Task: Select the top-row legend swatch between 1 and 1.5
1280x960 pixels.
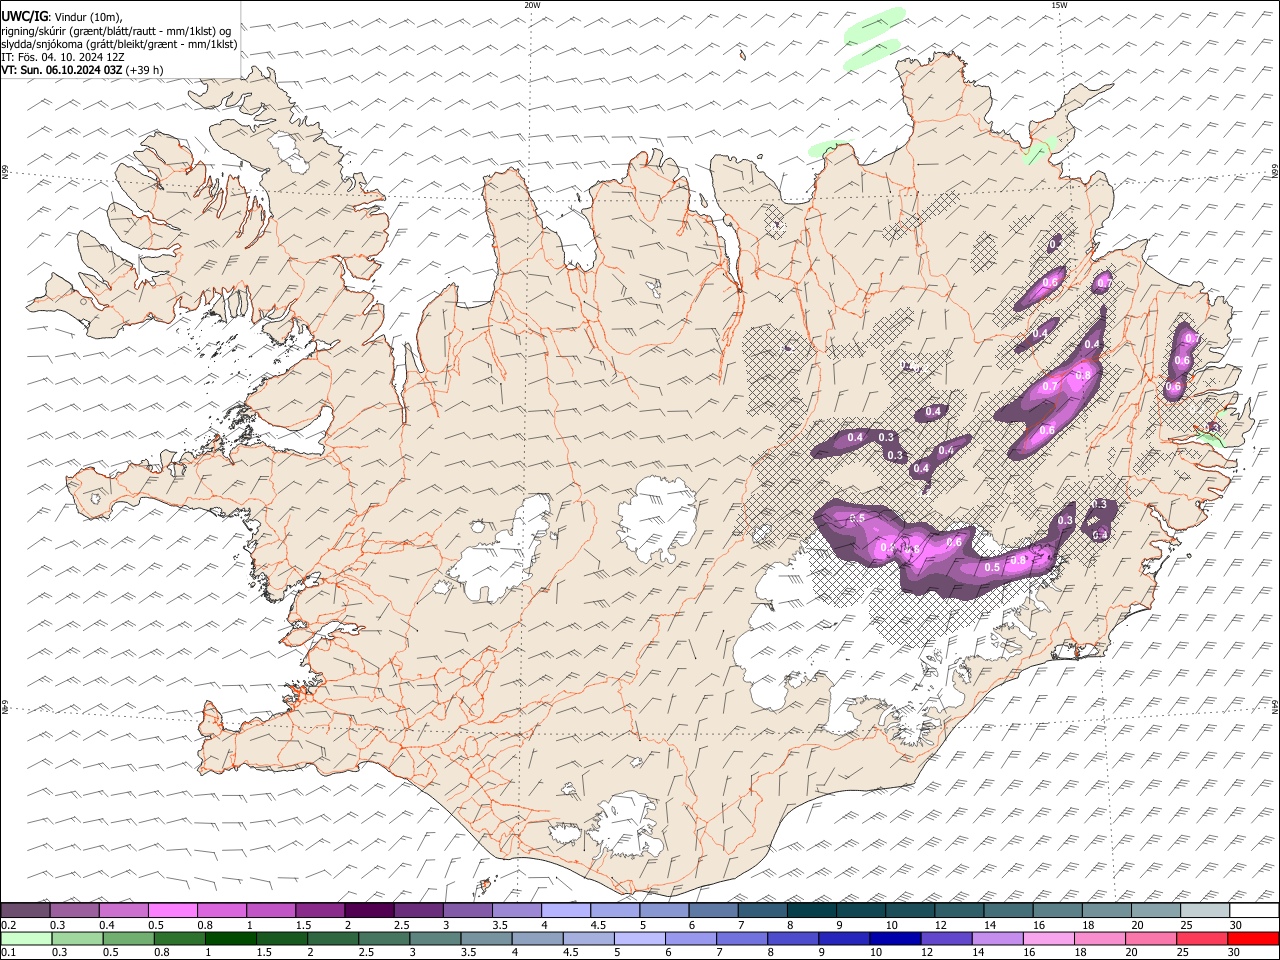Action: pyautogui.click(x=271, y=911)
